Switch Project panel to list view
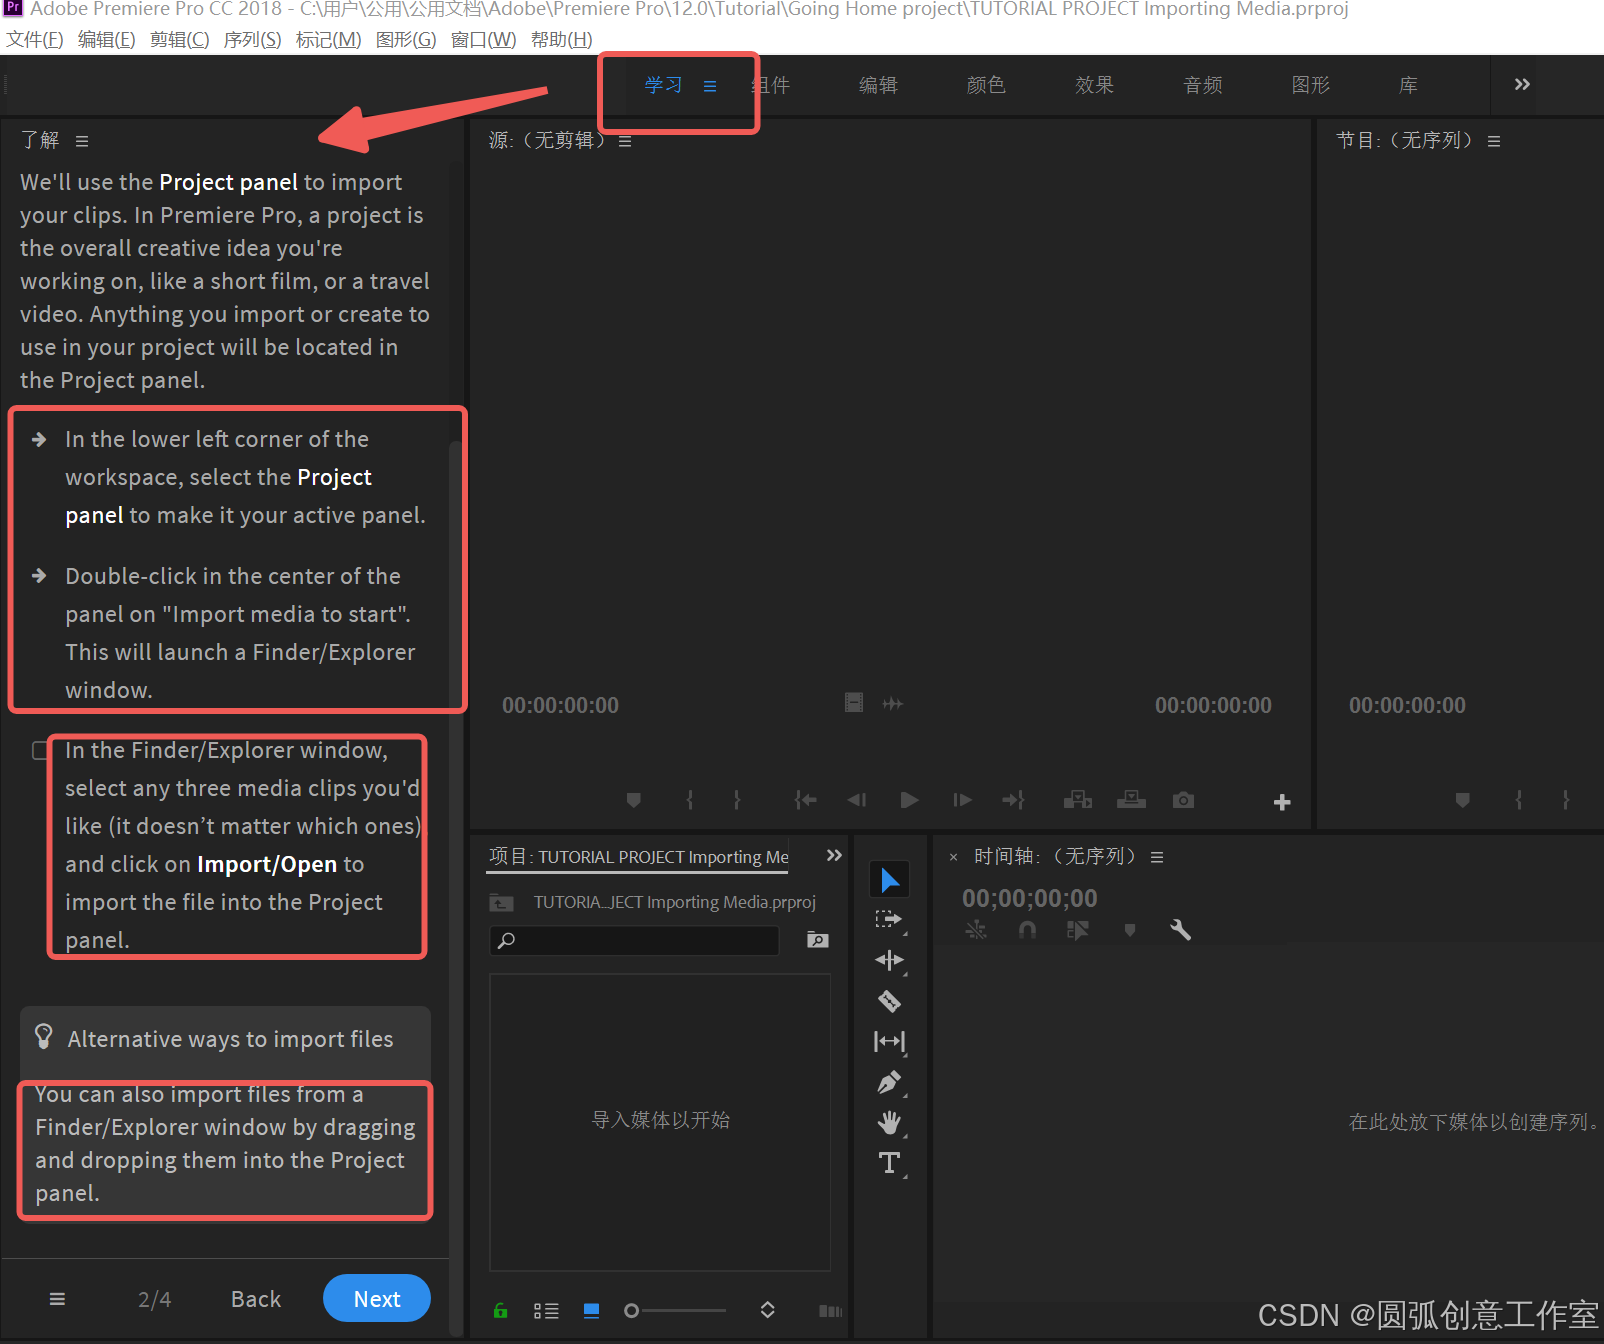Screen dimensions: 1604x1344 click(546, 1311)
